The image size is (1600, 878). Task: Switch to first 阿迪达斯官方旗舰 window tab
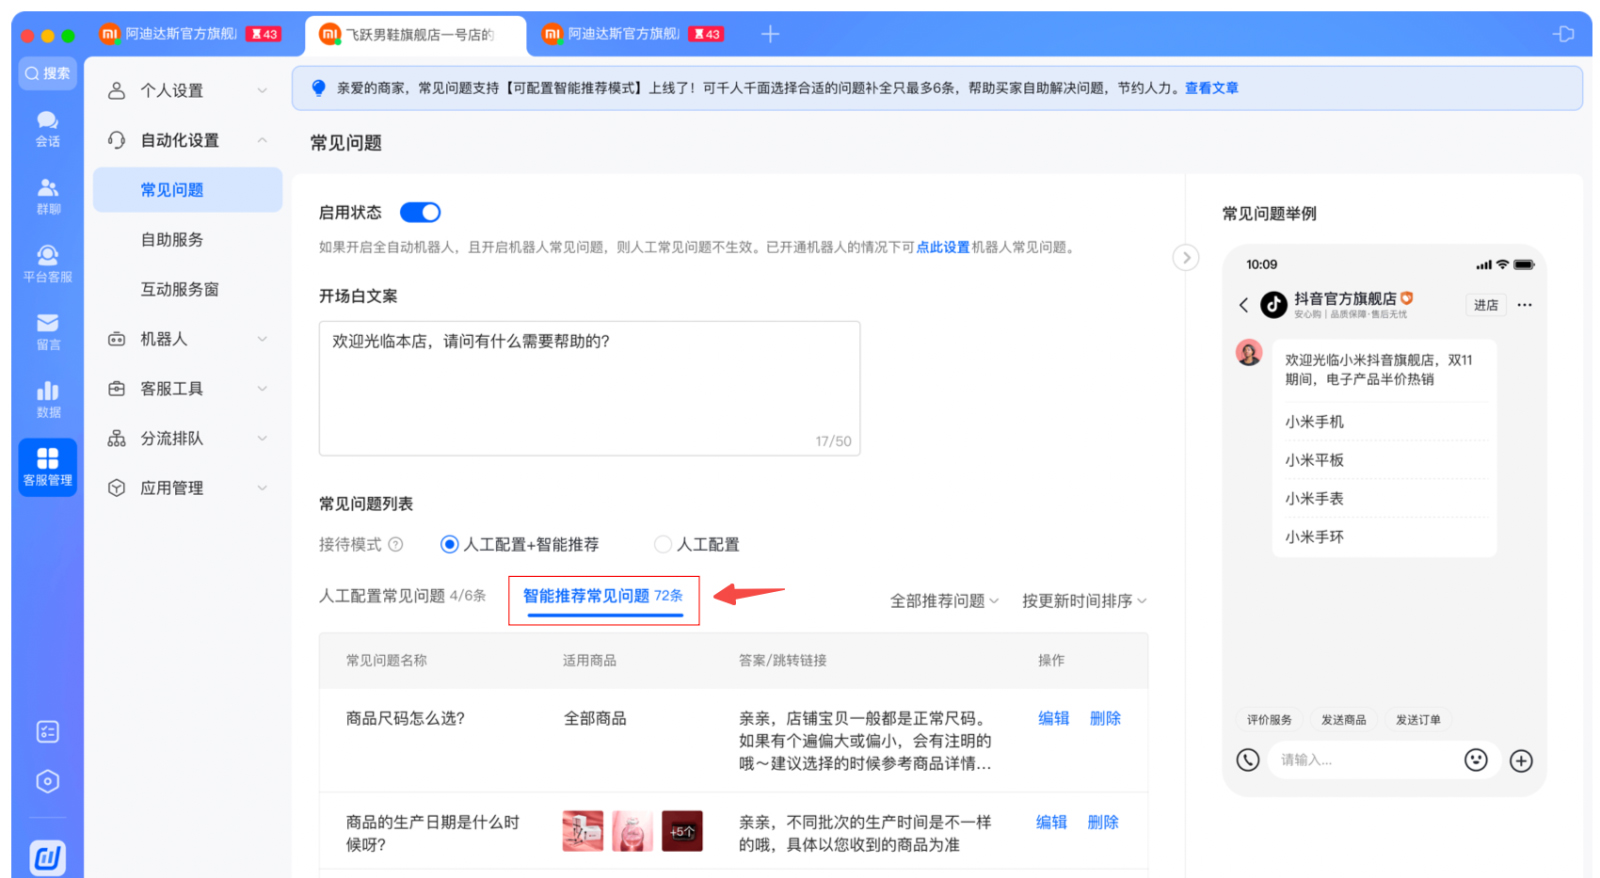pyautogui.click(x=190, y=34)
